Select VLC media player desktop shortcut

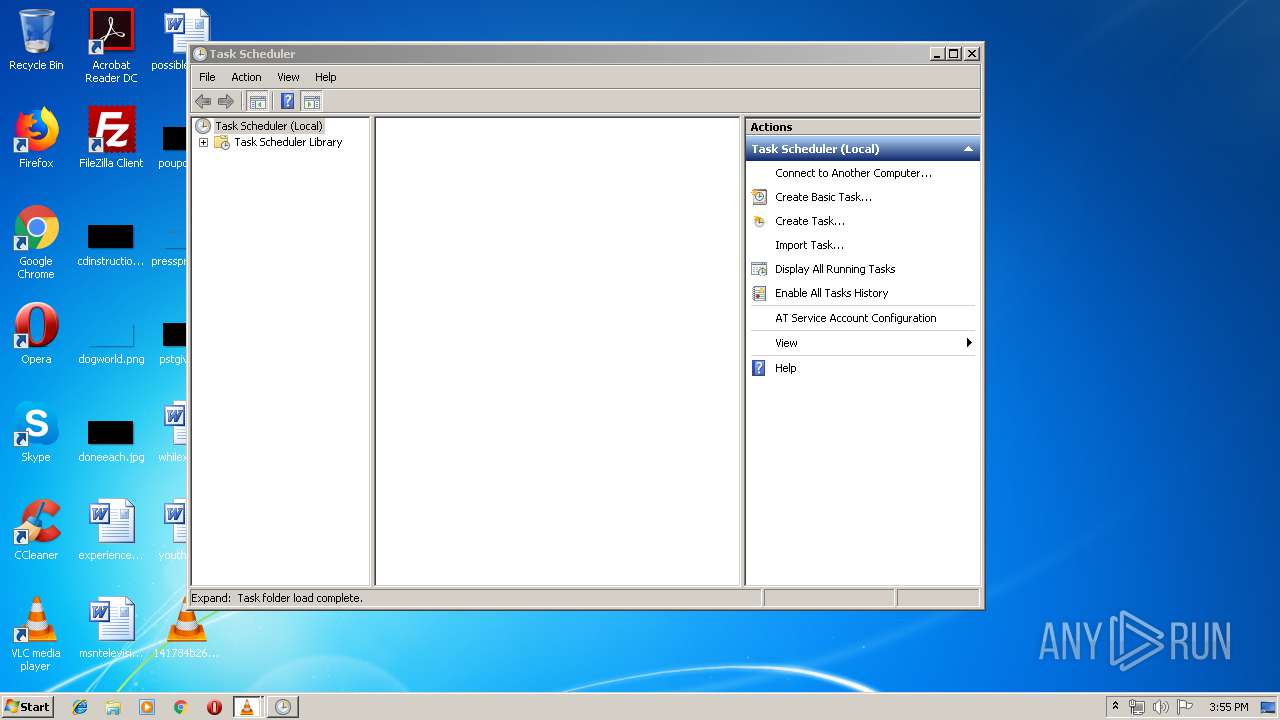[x=36, y=634]
